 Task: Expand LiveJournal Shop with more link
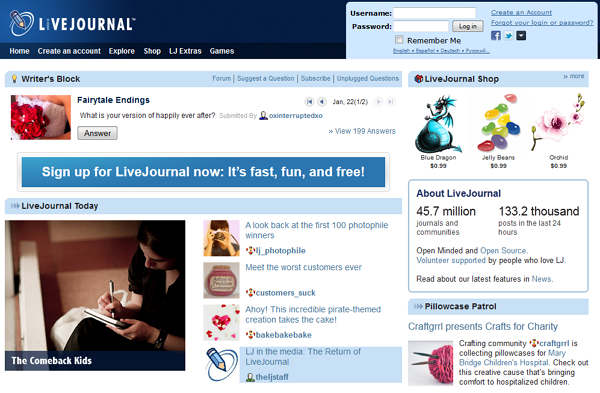pos(574,76)
